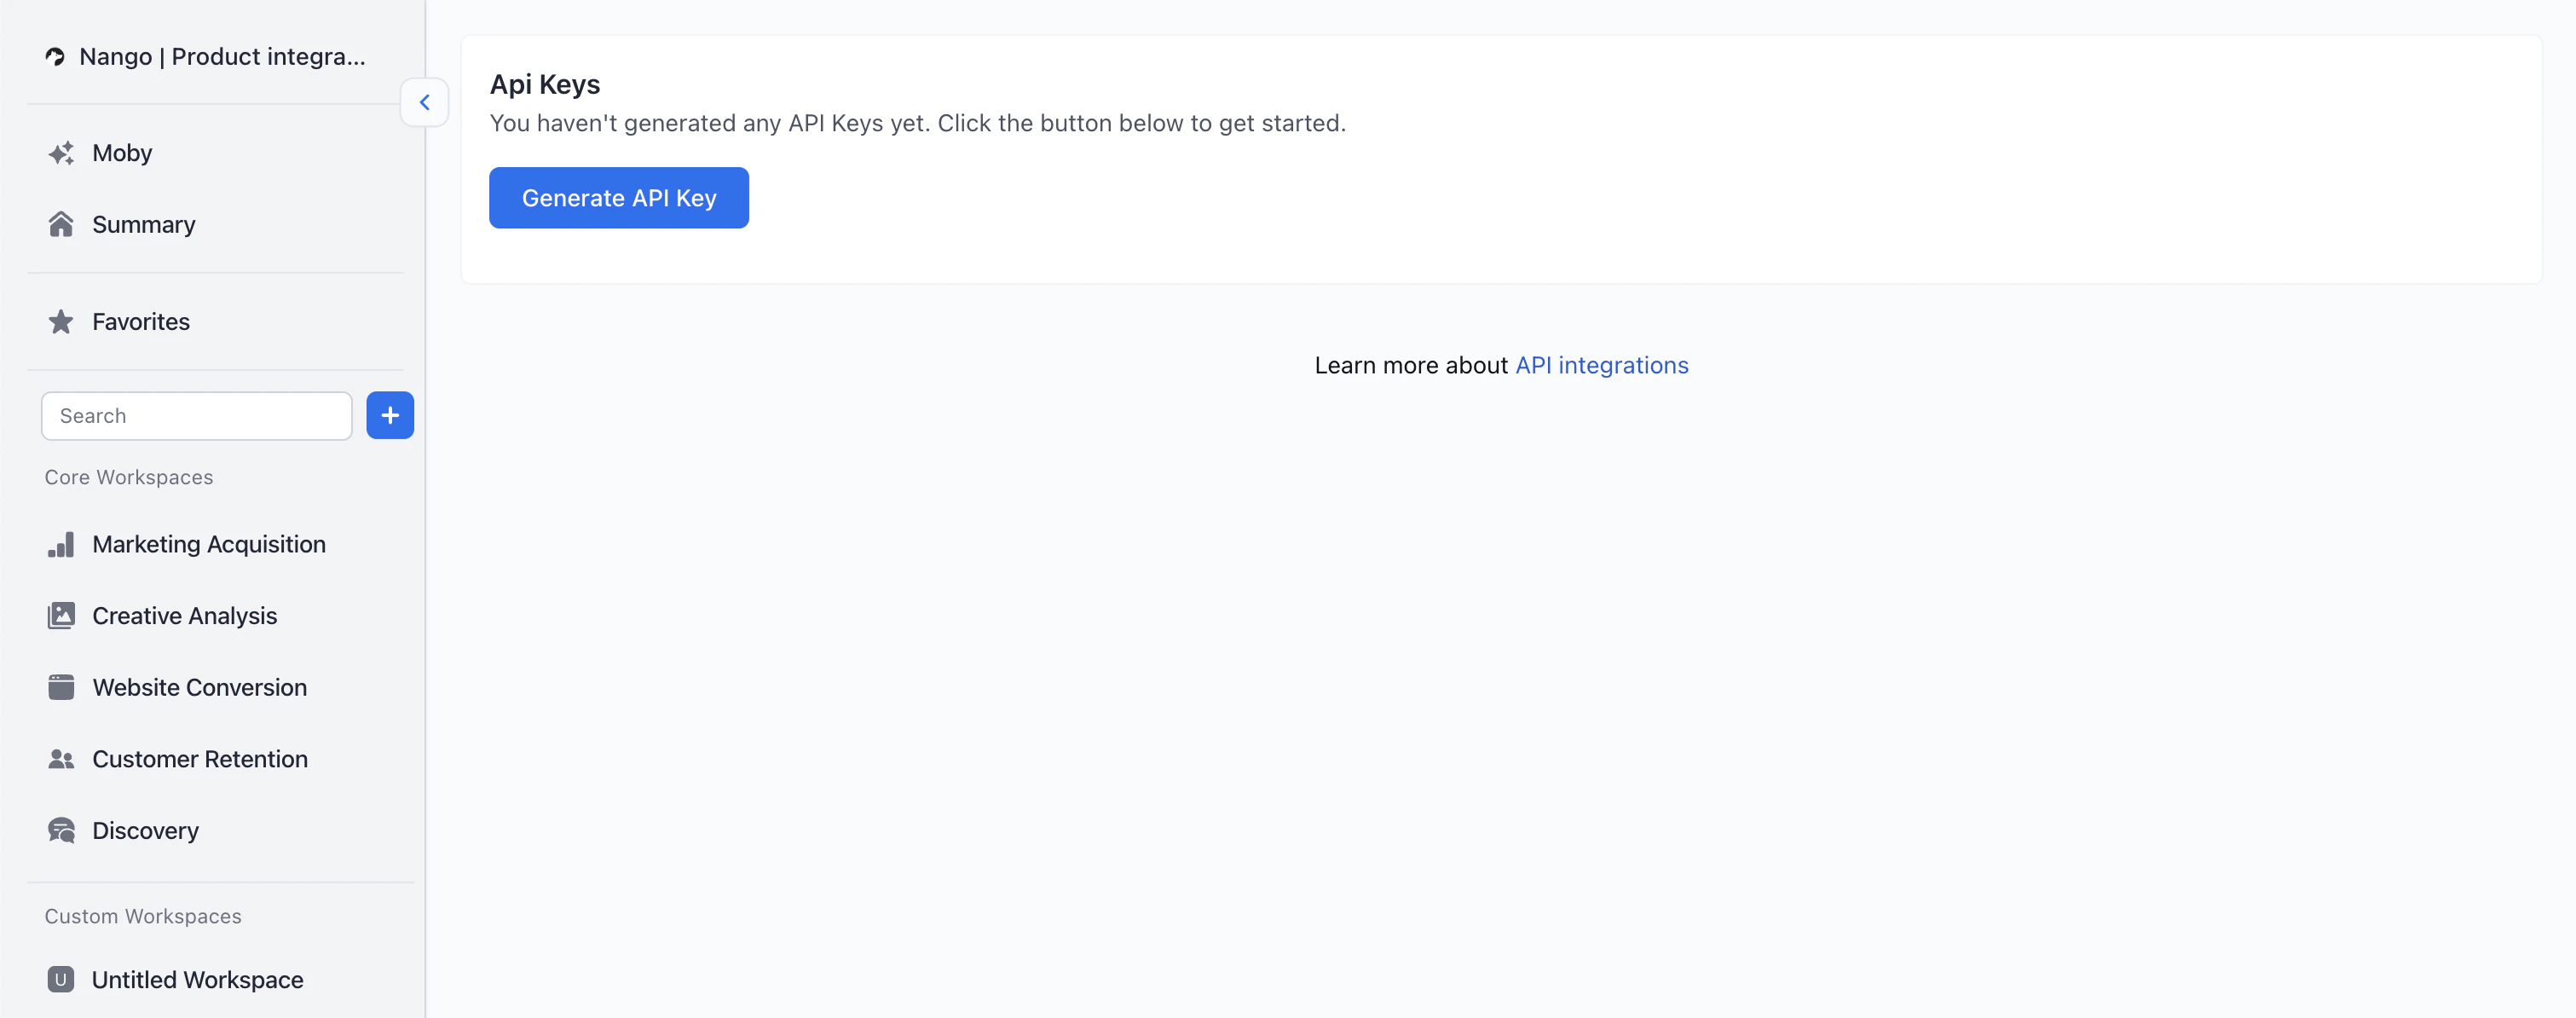
Task: Open the Moby menu item
Action: [122, 153]
